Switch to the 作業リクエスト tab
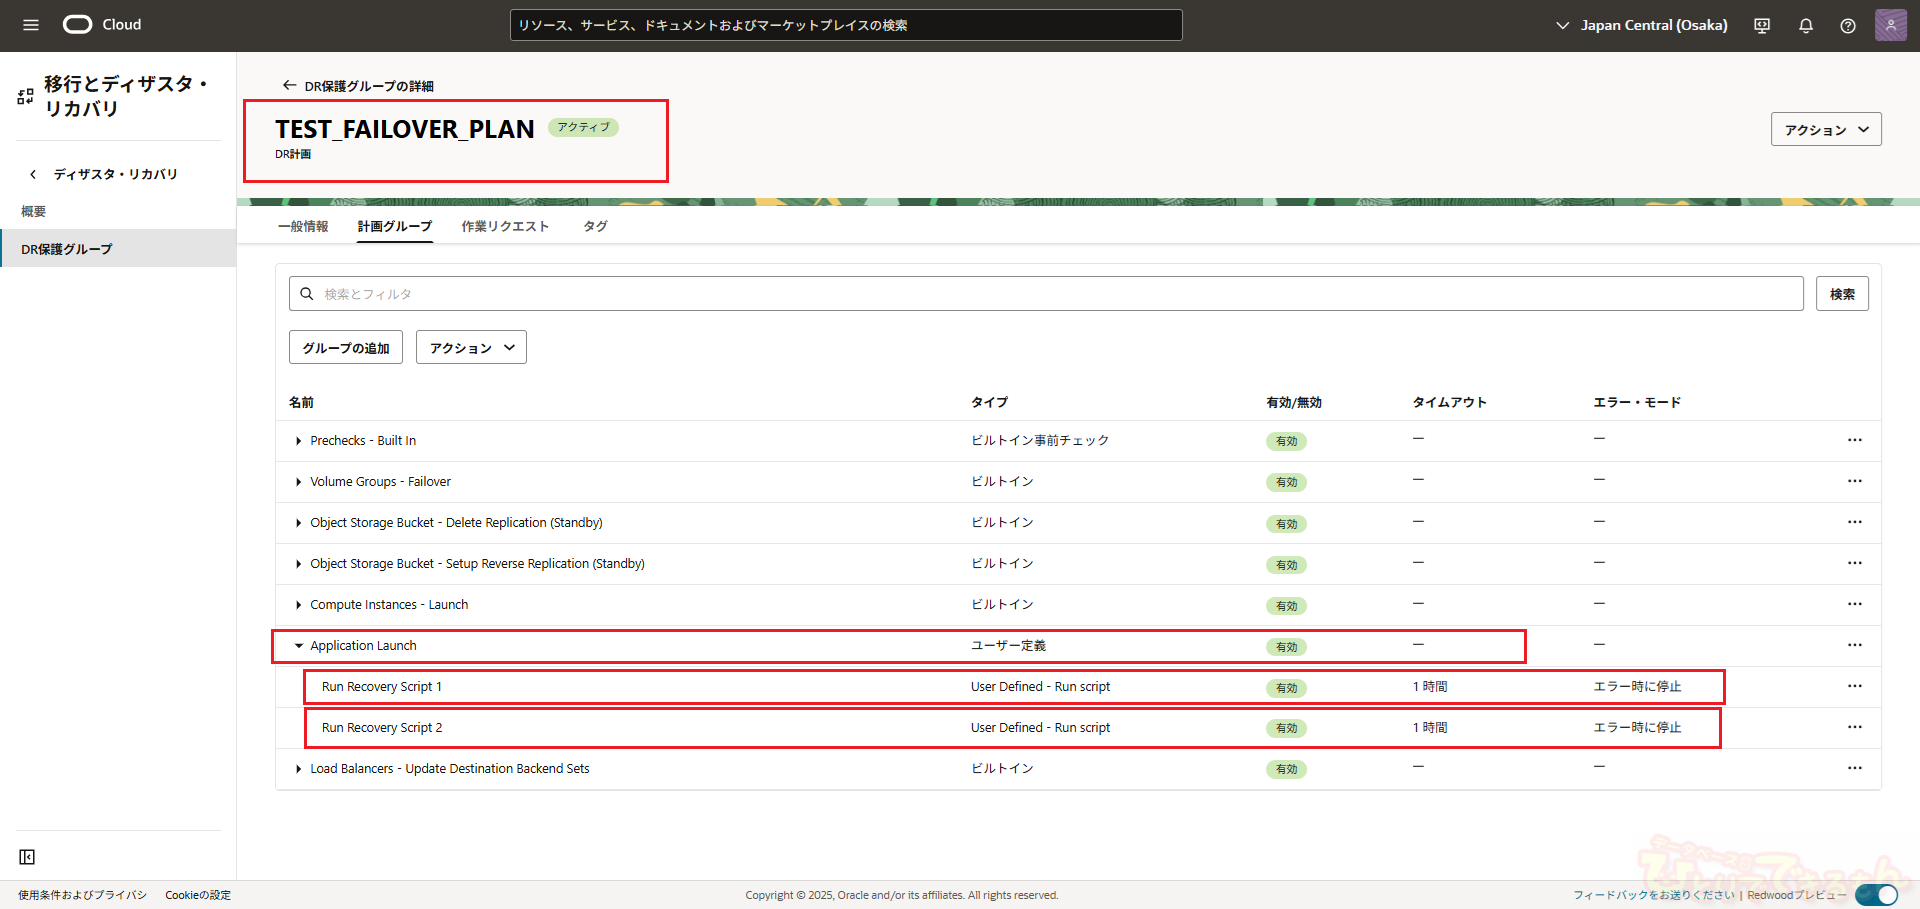 (505, 226)
